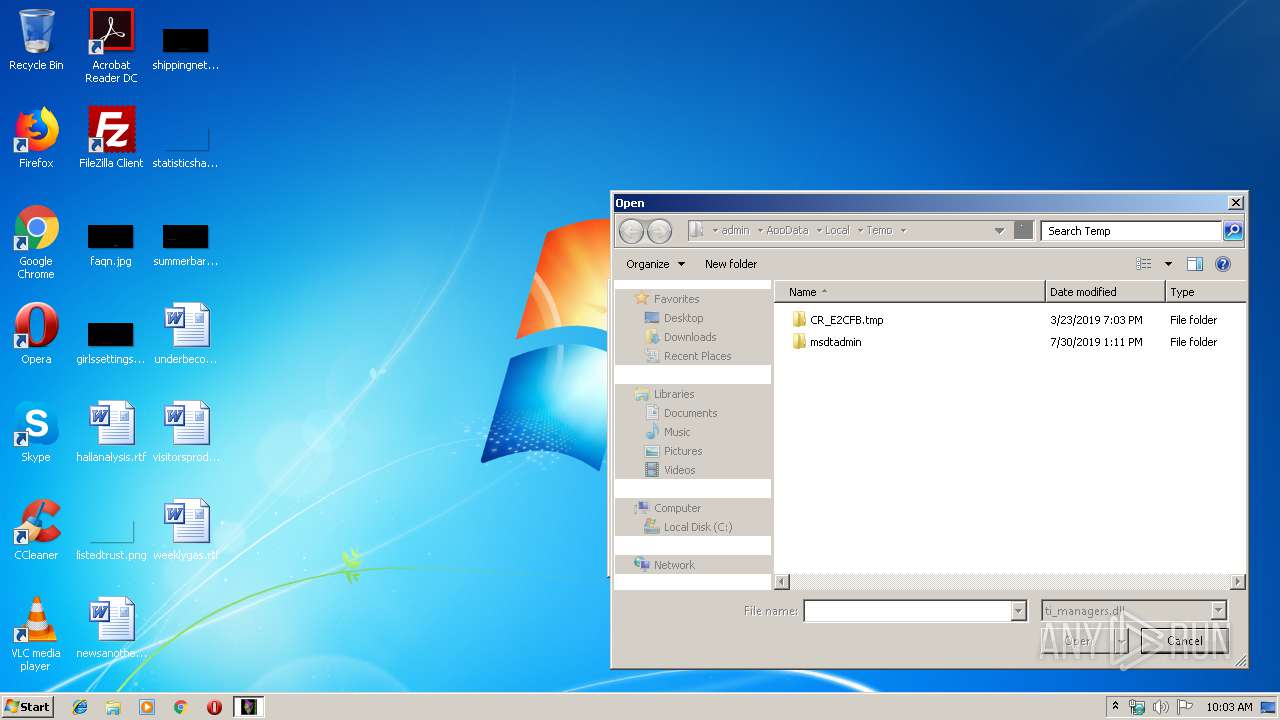Click the New folder button

731,264
